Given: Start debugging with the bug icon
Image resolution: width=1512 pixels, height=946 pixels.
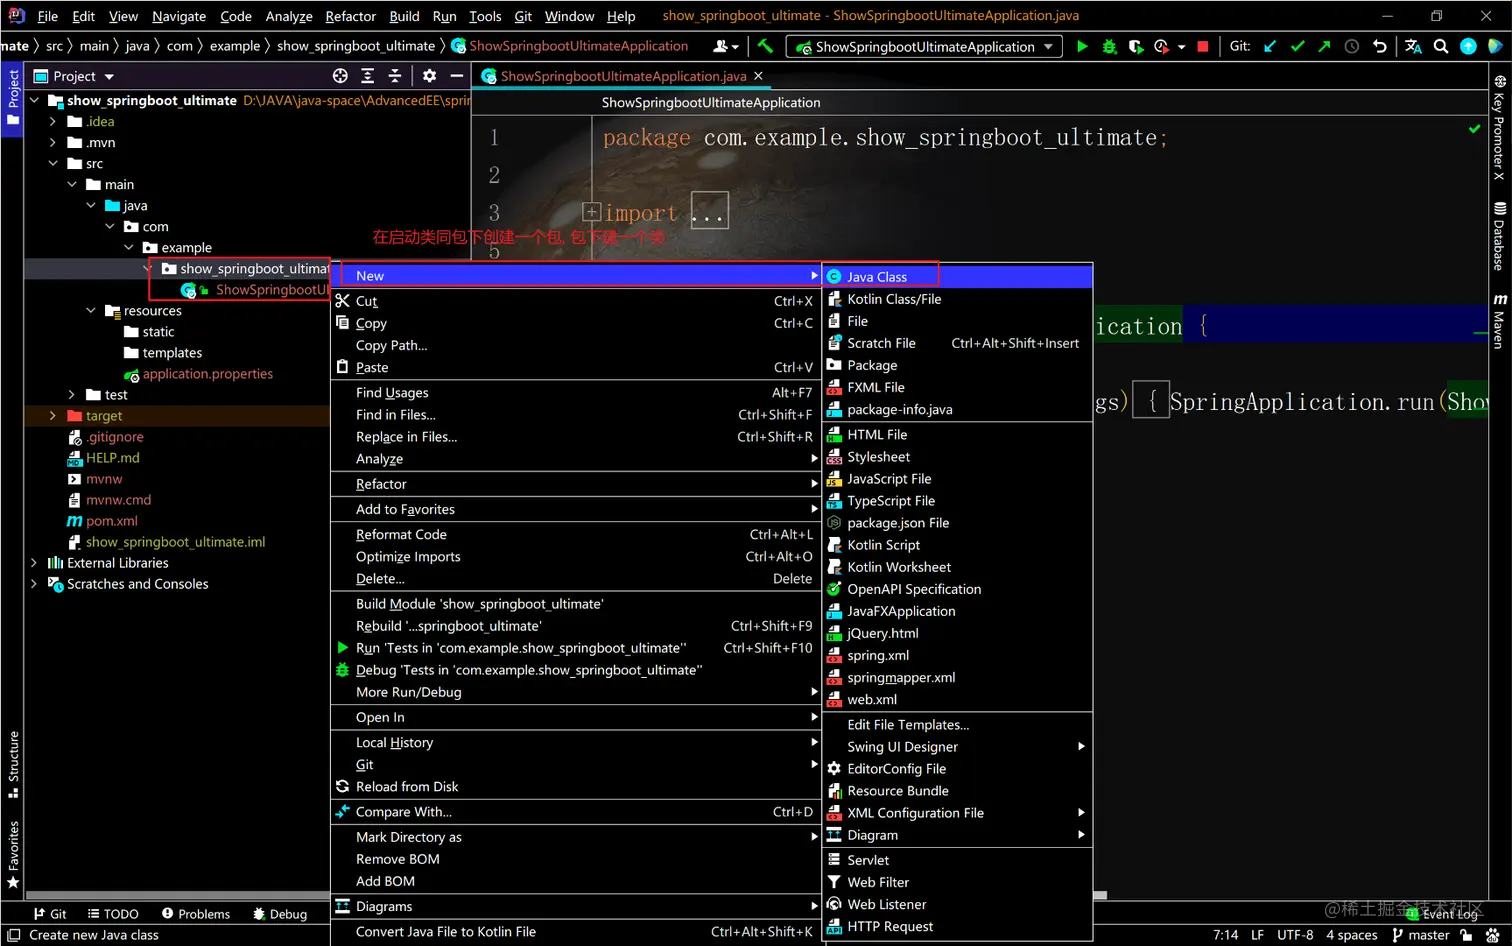Looking at the screenshot, I should click(x=1109, y=46).
